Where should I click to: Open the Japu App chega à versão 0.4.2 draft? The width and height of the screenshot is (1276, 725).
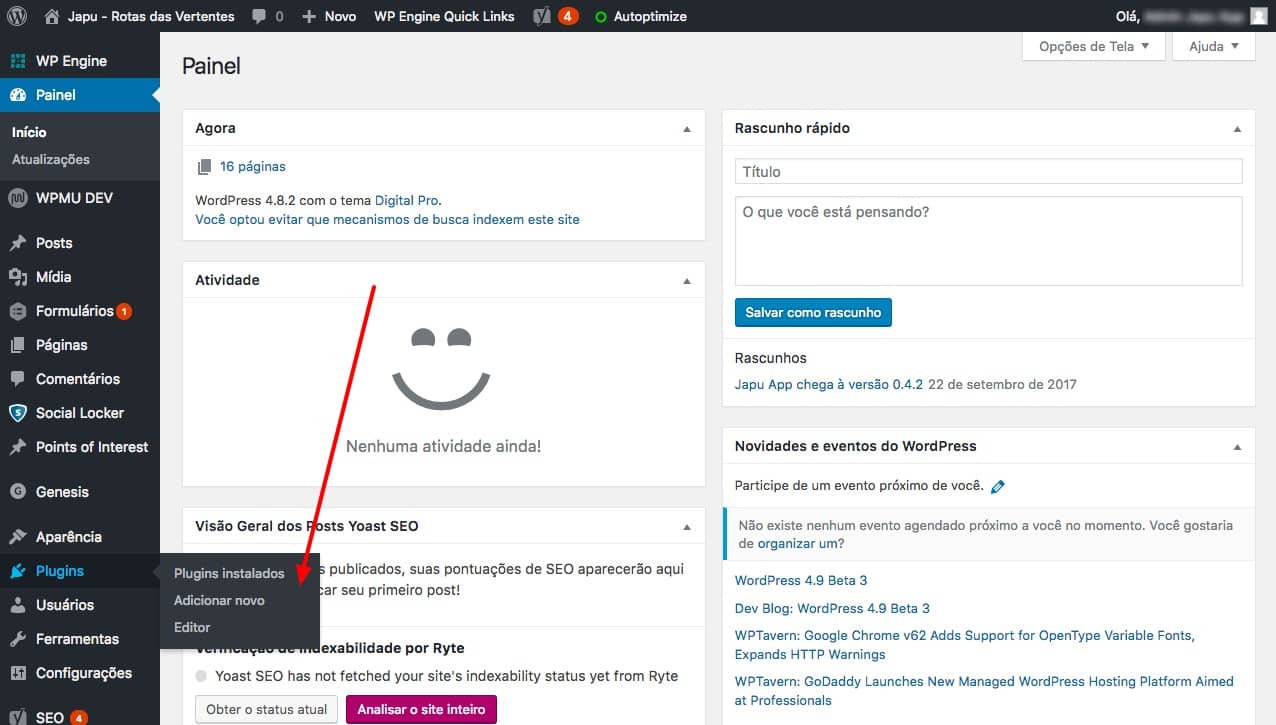pyautogui.click(x=829, y=384)
